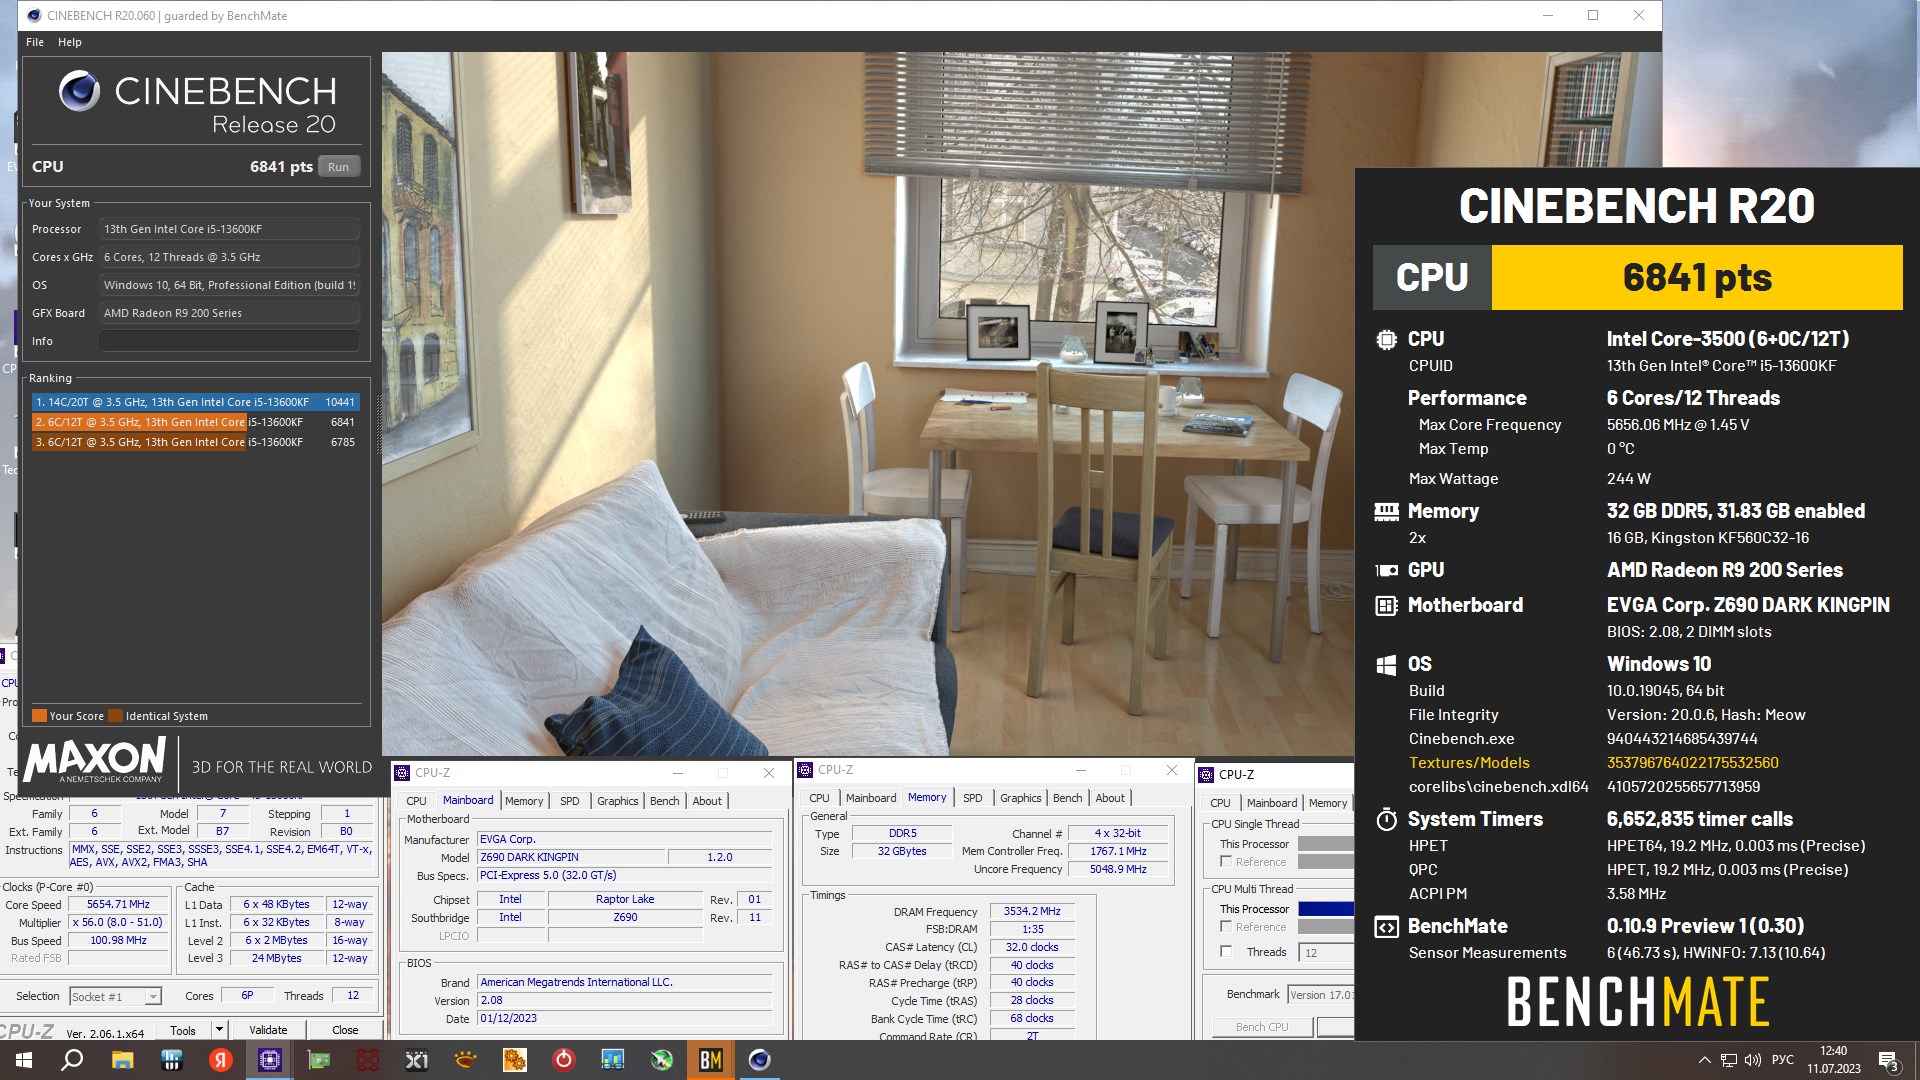The image size is (1920, 1080).
Task: Open the Threads count 12 dropdown
Action: (x=1326, y=953)
